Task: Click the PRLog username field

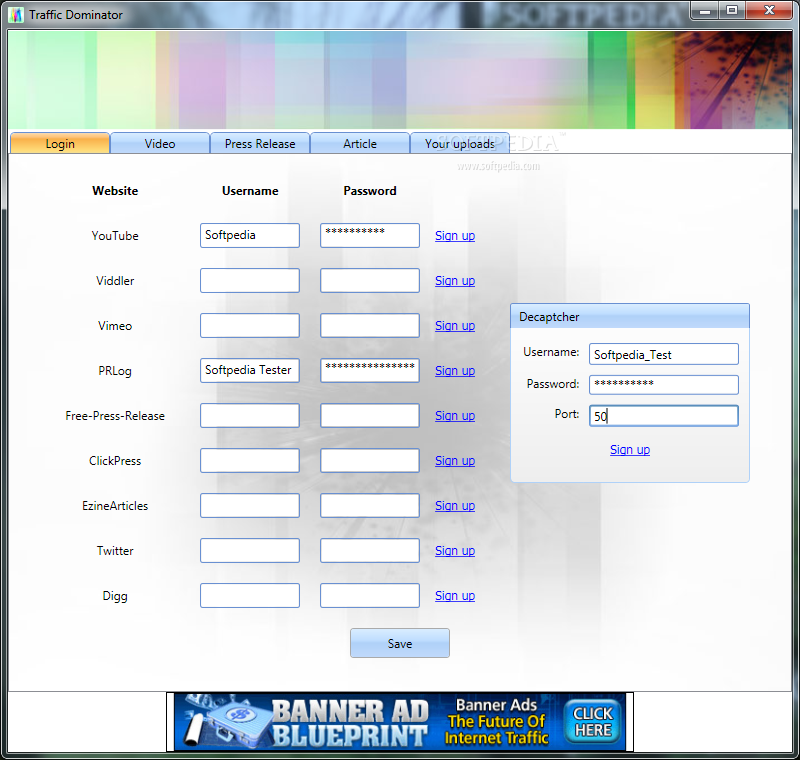Action: tap(249, 370)
